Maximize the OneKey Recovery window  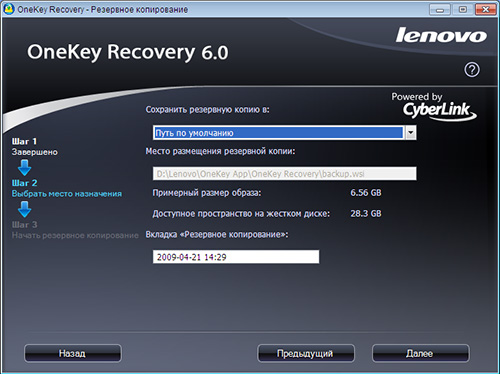point(463,10)
